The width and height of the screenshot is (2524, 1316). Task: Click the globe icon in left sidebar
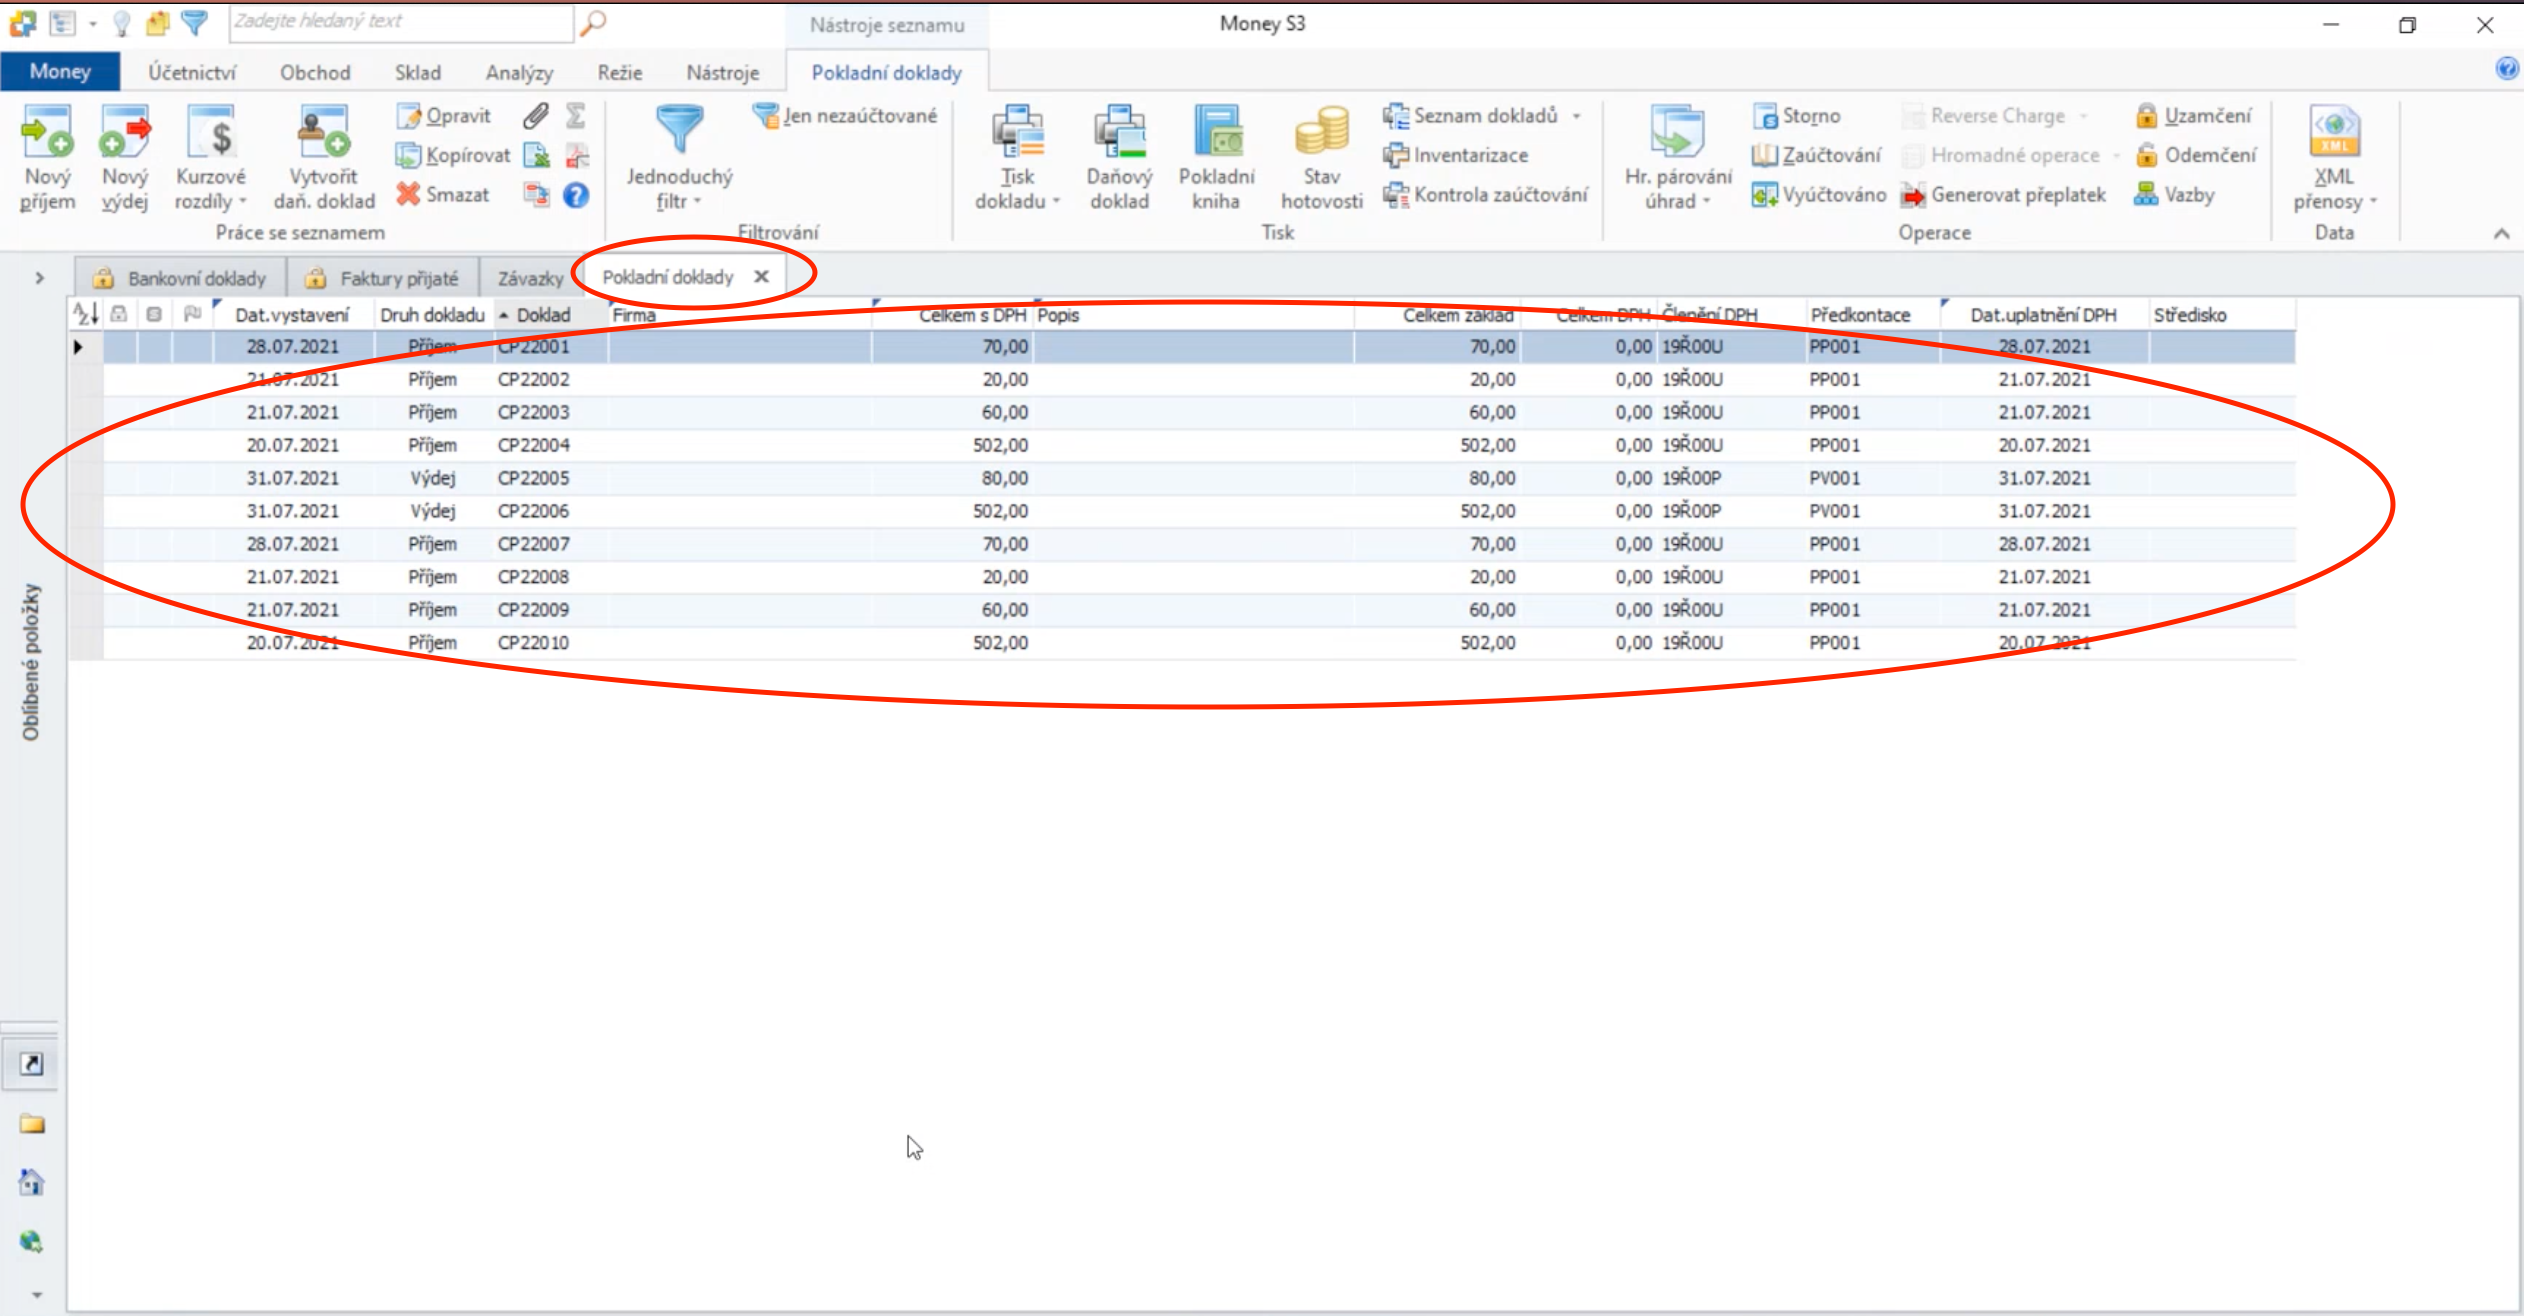coord(32,1242)
